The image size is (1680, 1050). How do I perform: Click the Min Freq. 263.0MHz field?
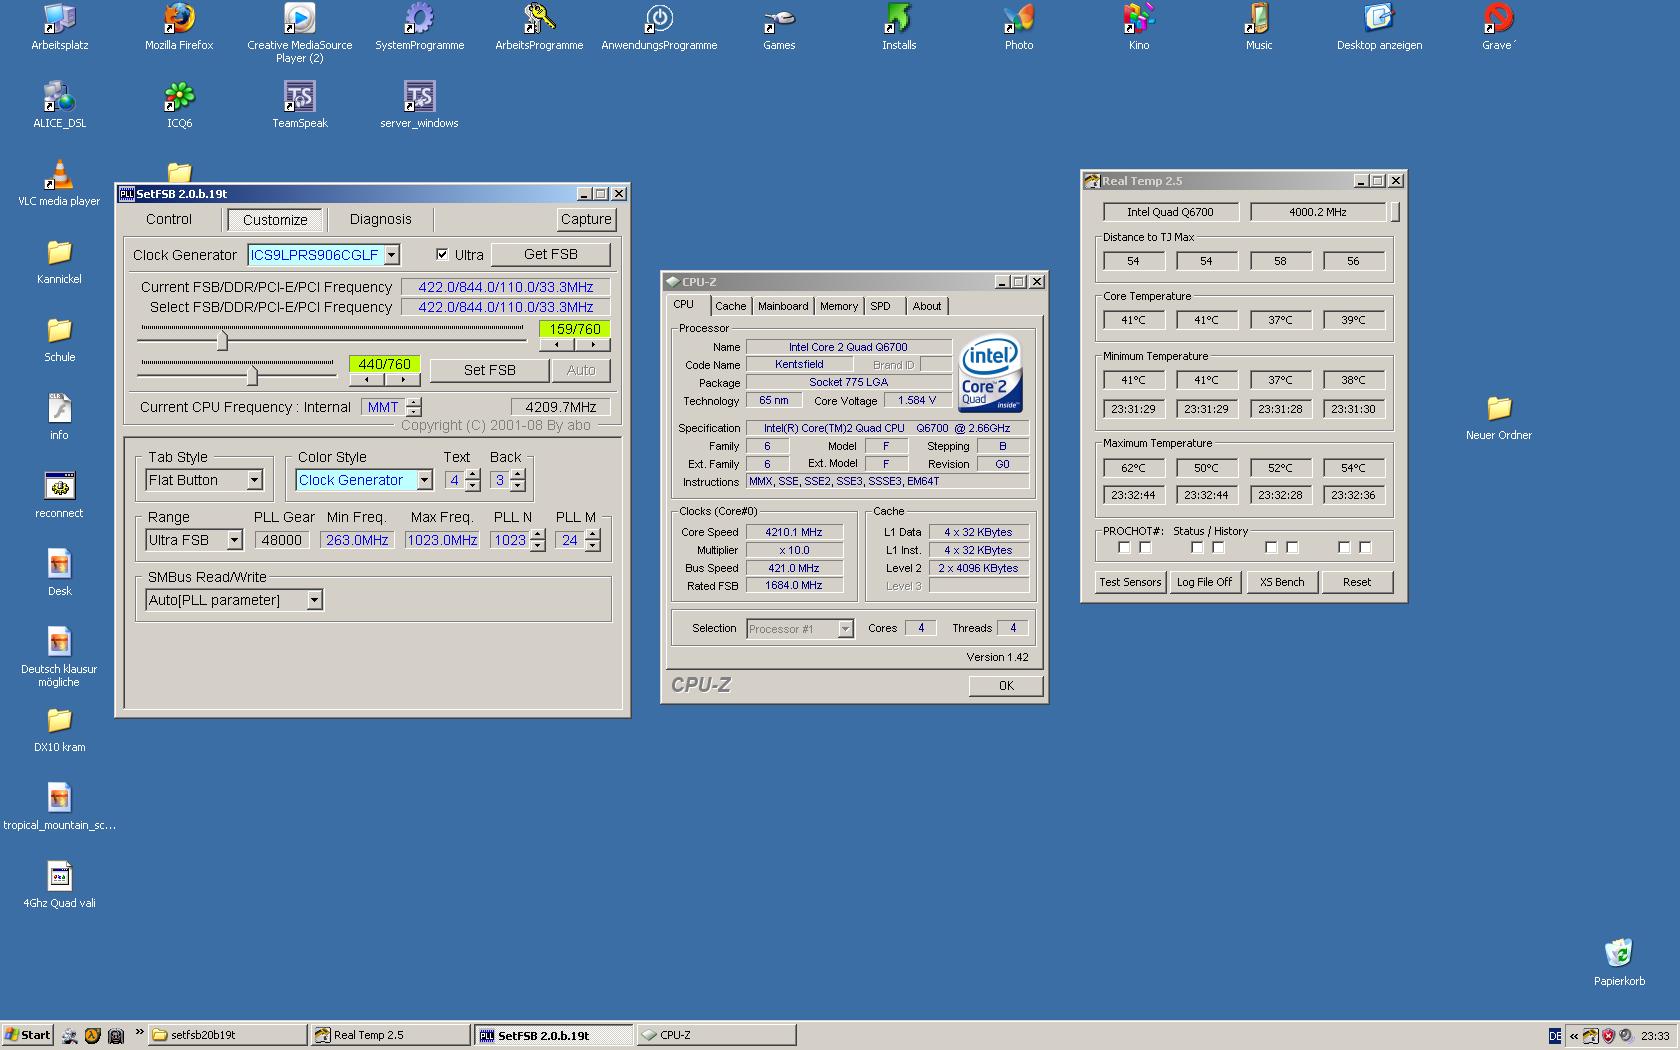point(357,540)
